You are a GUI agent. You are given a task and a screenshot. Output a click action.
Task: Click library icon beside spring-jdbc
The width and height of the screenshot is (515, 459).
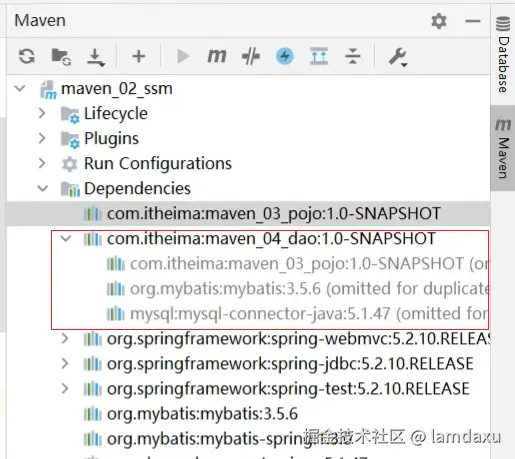[x=93, y=364]
